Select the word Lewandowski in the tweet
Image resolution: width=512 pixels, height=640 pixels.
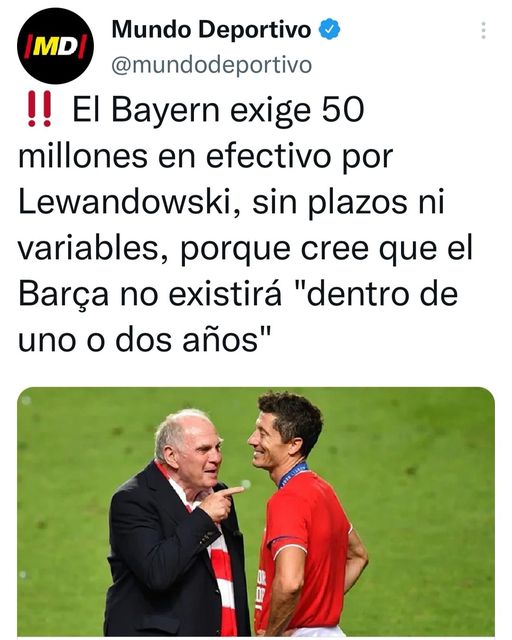pos(125,203)
